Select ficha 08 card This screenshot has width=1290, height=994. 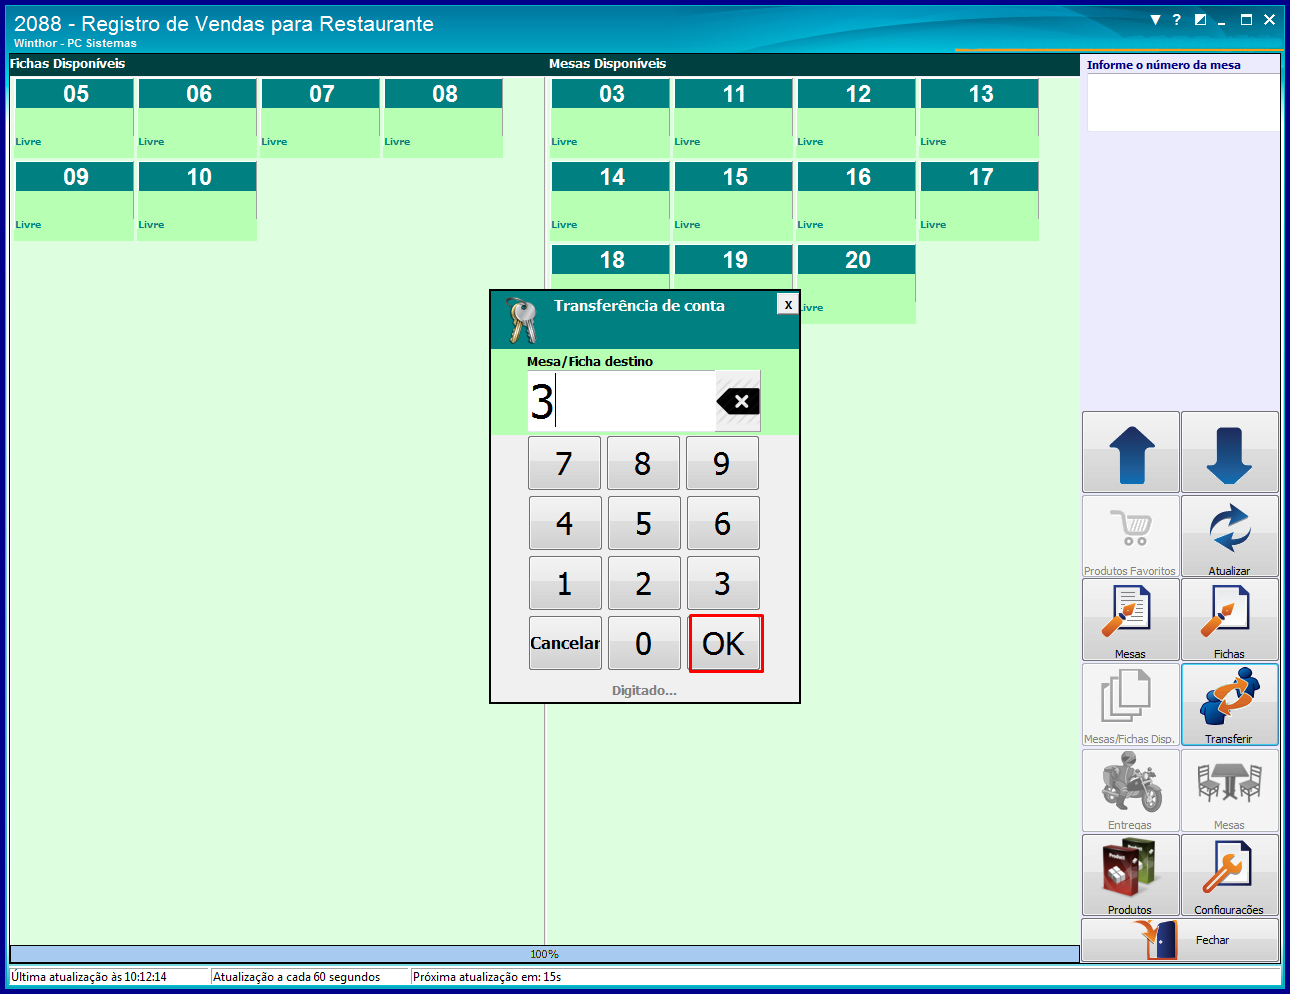[x=443, y=118]
